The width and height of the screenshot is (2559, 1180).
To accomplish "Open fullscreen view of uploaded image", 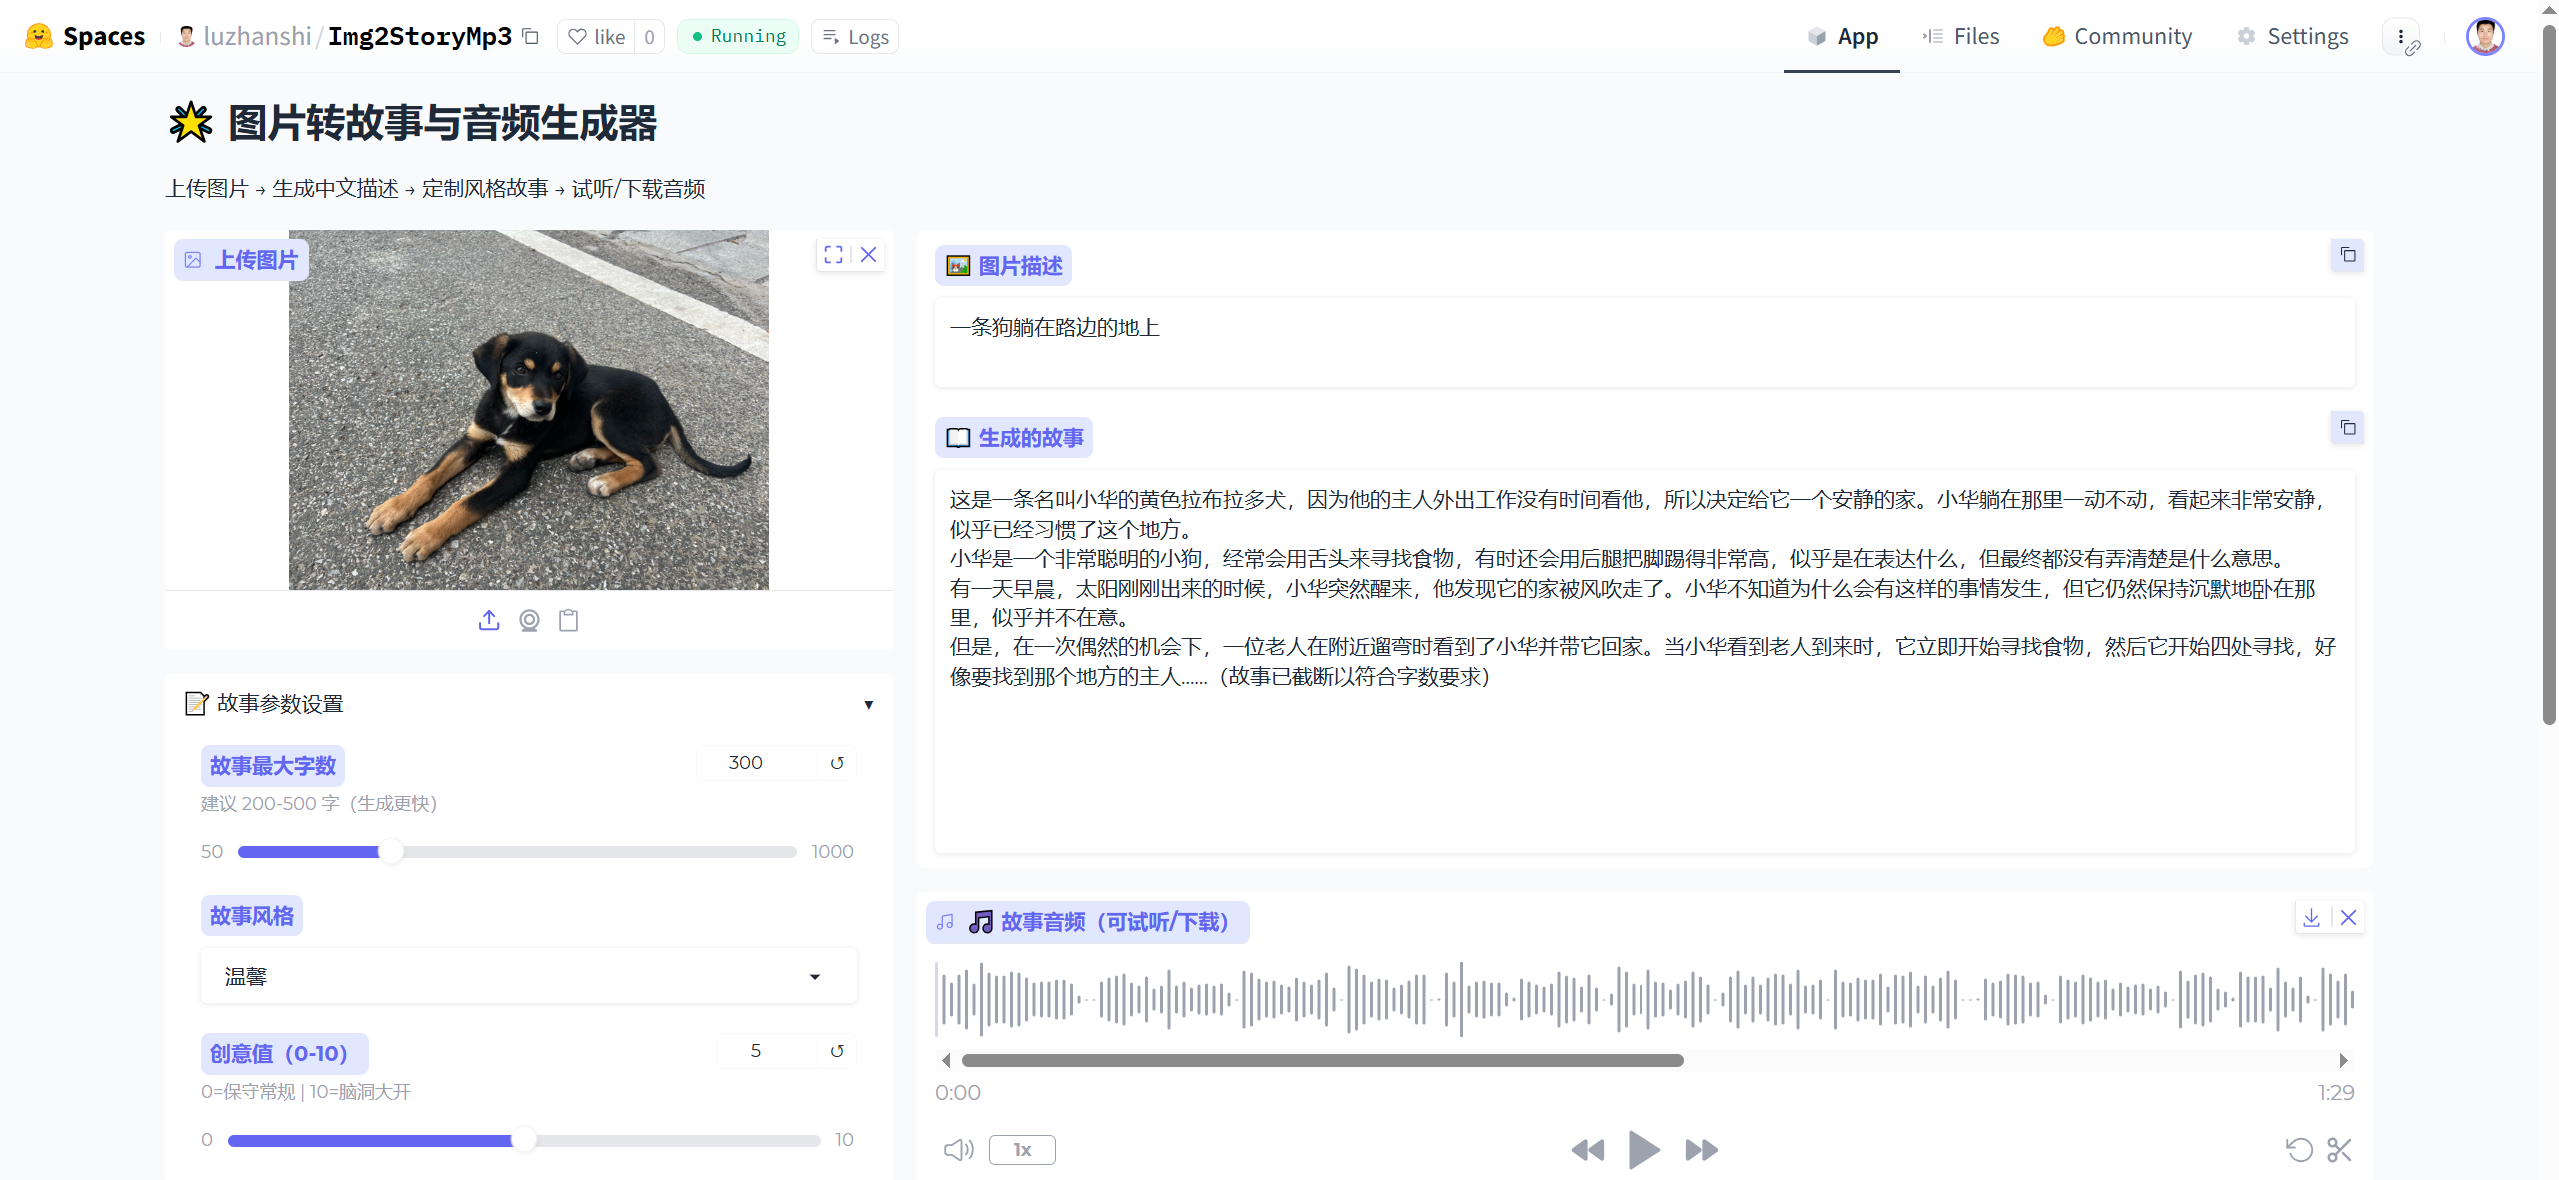I will point(833,255).
